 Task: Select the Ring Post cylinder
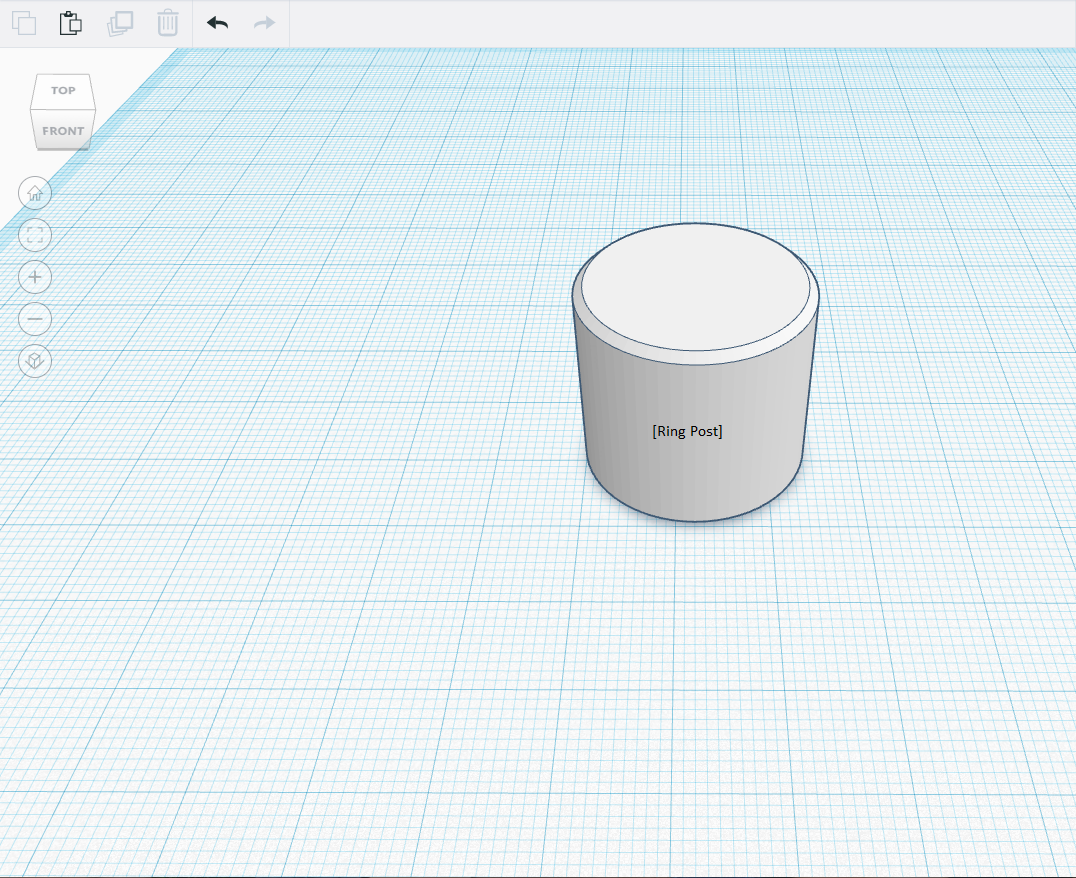point(690,420)
